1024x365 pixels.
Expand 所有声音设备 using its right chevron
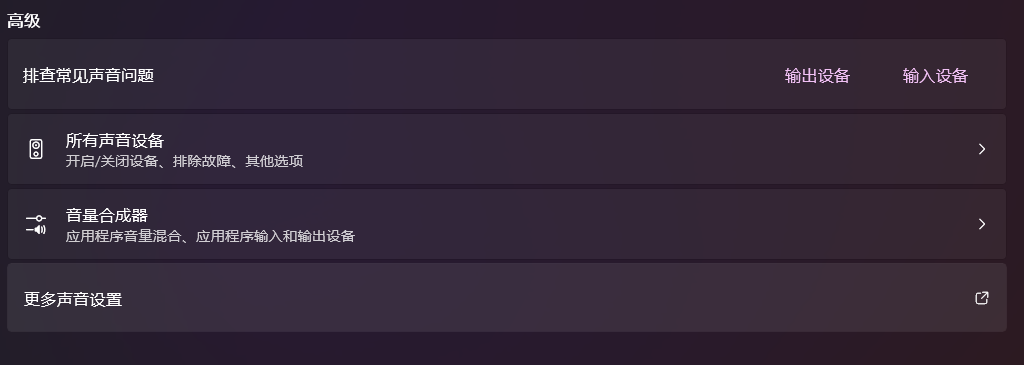(x=982, y=149)
